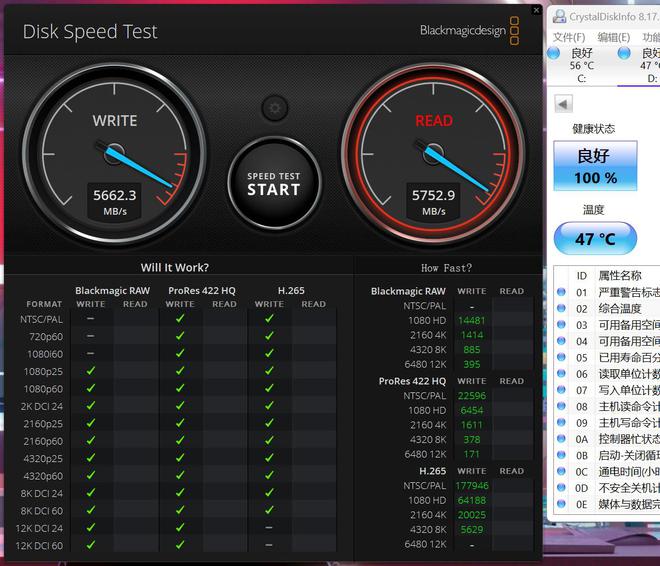Click the 8K DCI 24 format row label
660x566 pixels.
click(x=42, y=493)
